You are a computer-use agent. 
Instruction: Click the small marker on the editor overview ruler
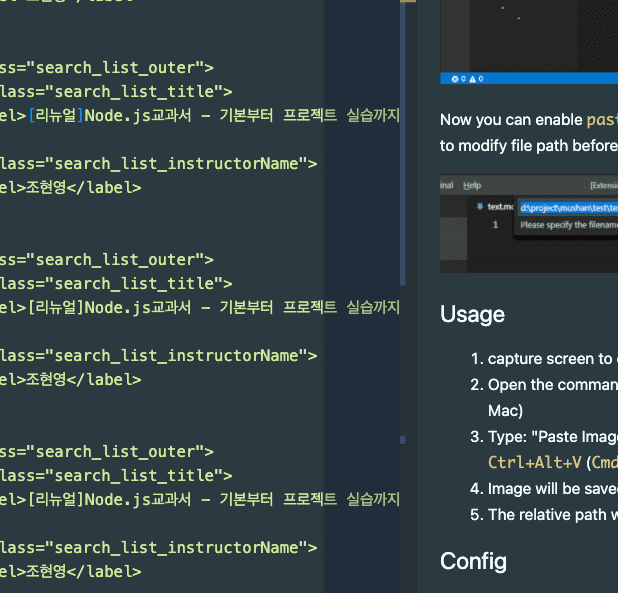pyautogui.click(x=402, y=439)
